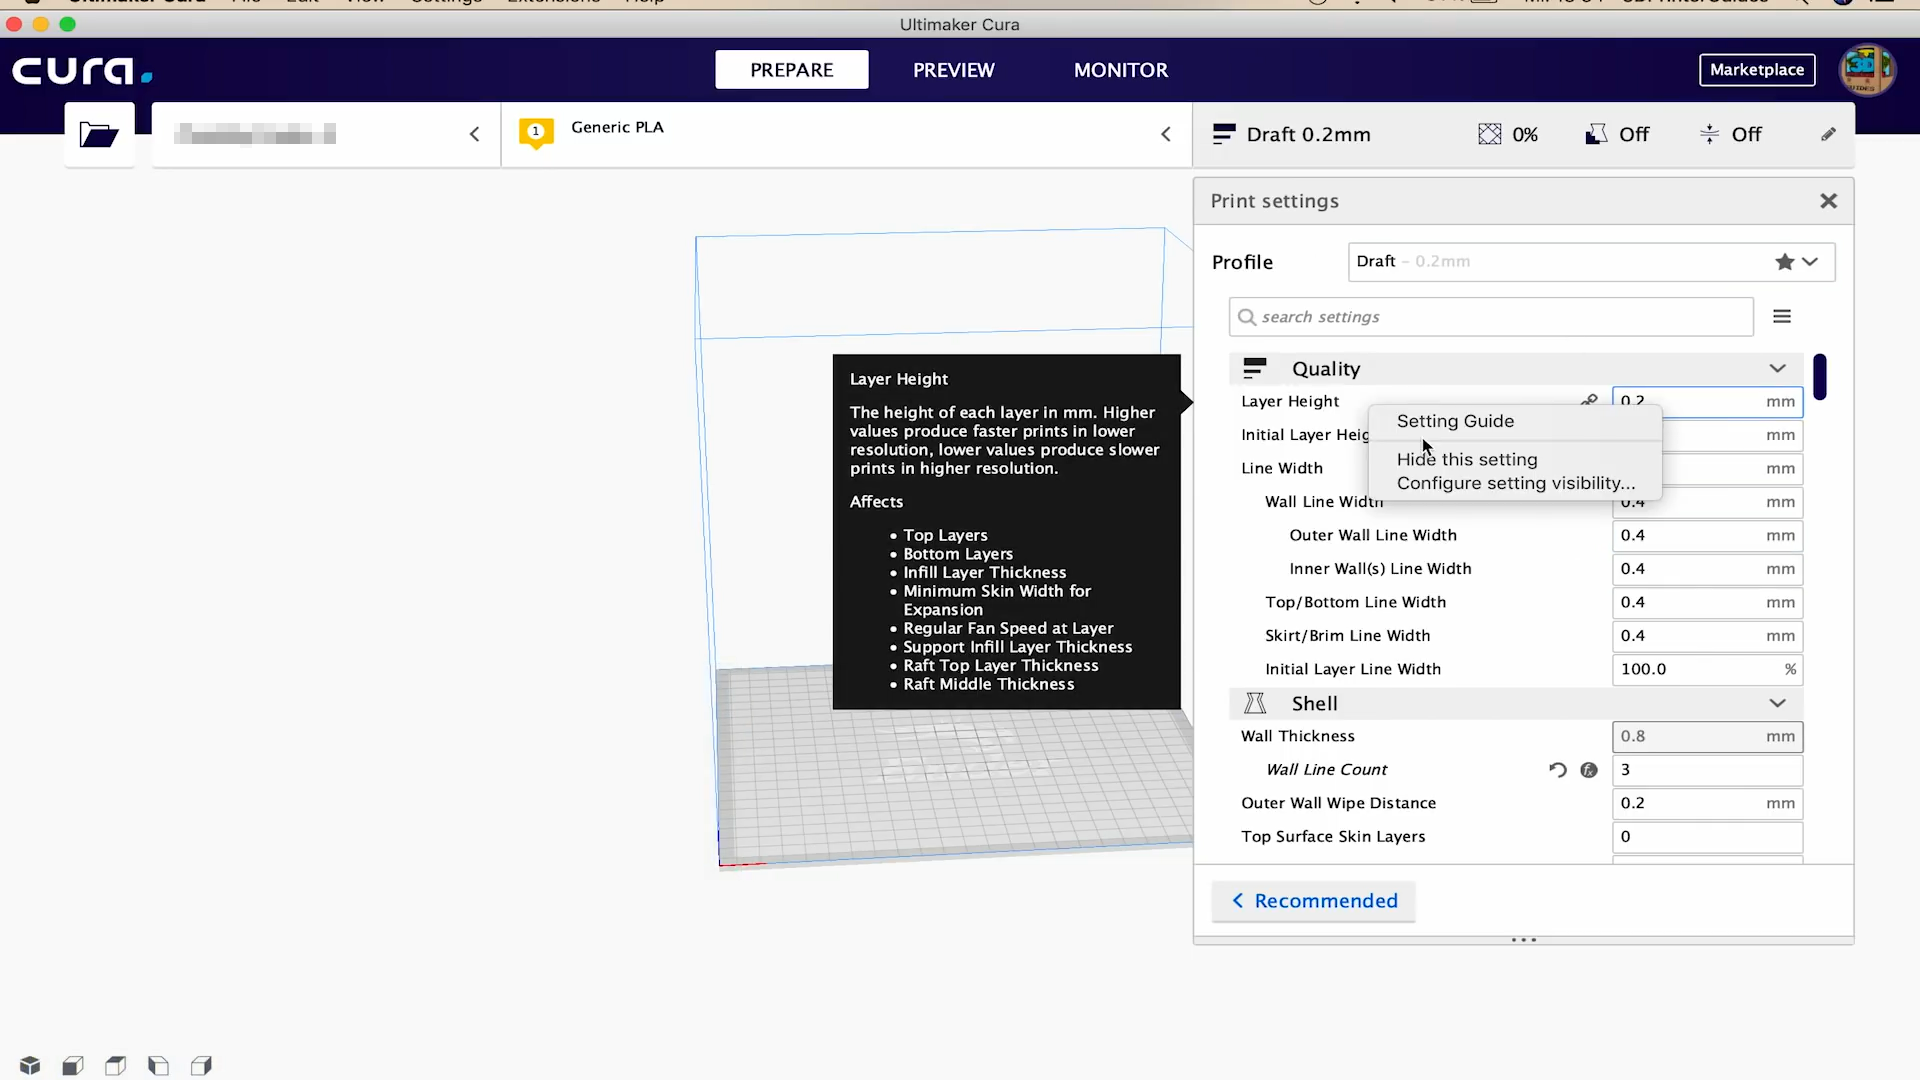
Task: Click the Wall Line Width setting label
Action: point(1324,502)
